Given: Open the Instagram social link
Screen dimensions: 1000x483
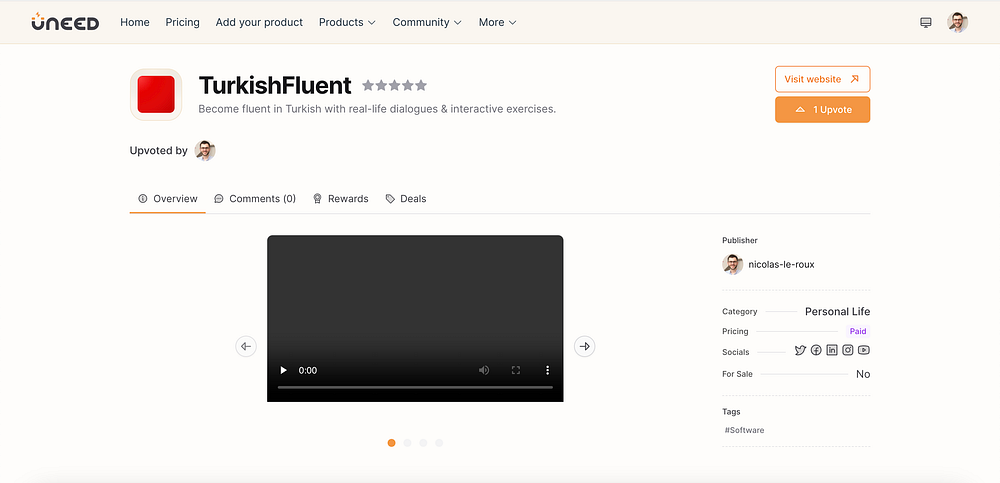Looking at the screenshot, I should click(x=848, y=350).
